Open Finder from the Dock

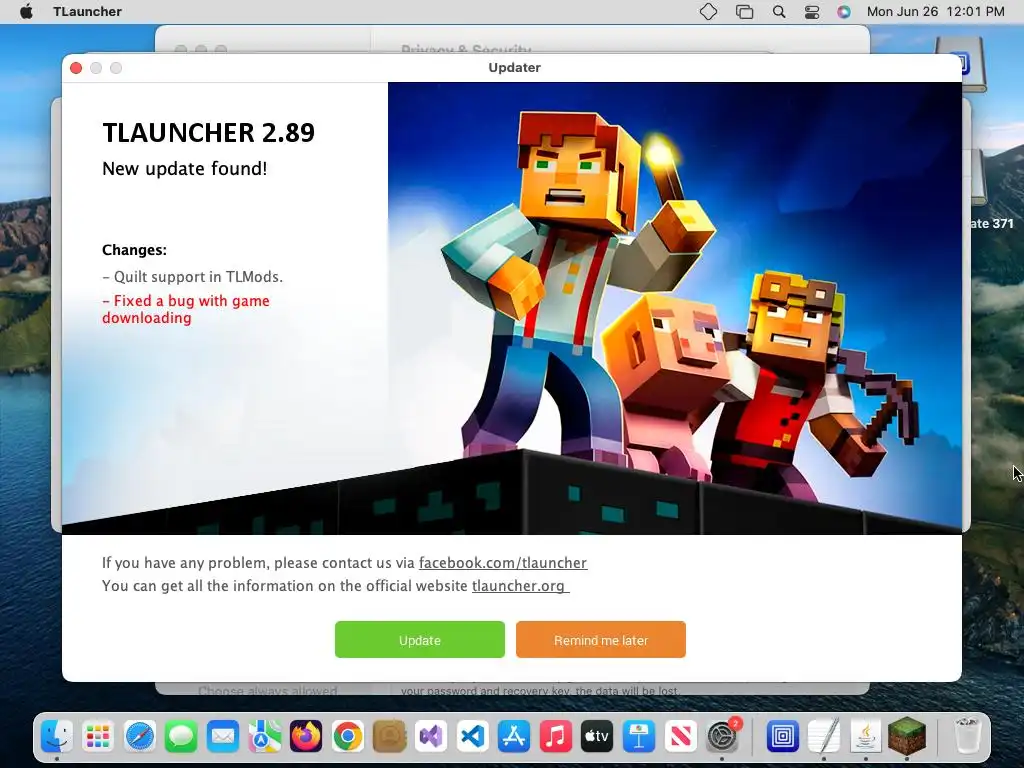pos(57,737)
